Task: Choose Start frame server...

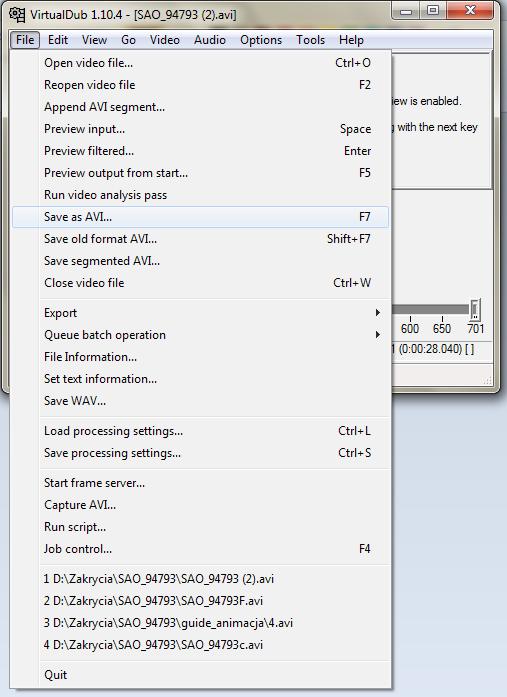Action: tap(200, 483)
